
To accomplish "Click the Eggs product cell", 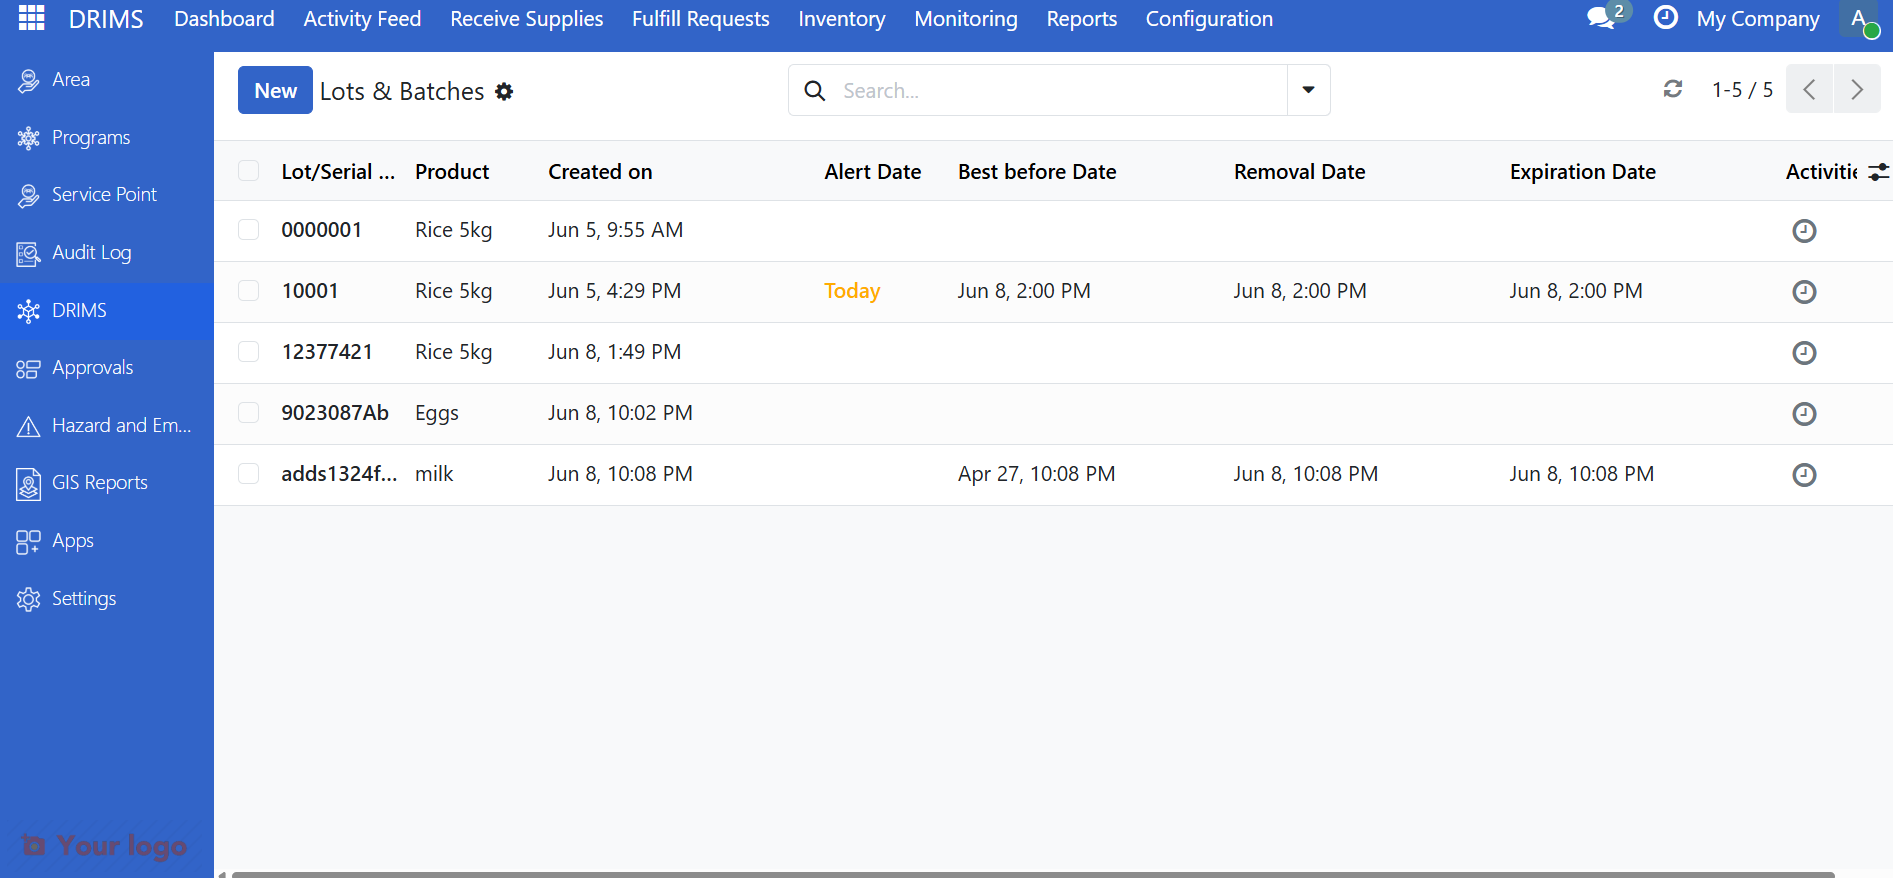I will pos(437,413).
